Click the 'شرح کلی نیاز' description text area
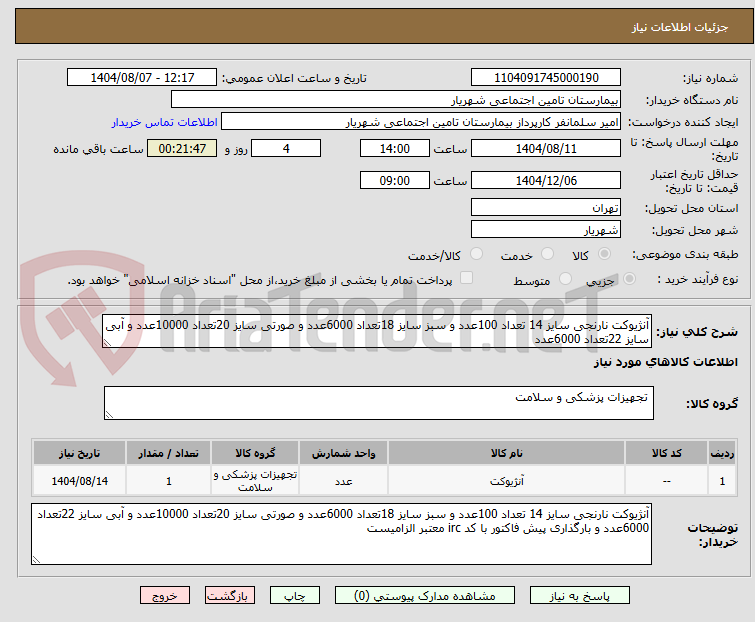 (x=382, y=331)
